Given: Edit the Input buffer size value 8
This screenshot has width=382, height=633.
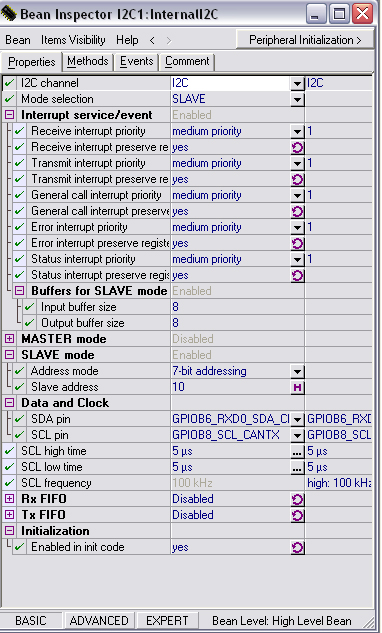Looking at the screenshot, I should pyautogui.click(x=237, y=307).
